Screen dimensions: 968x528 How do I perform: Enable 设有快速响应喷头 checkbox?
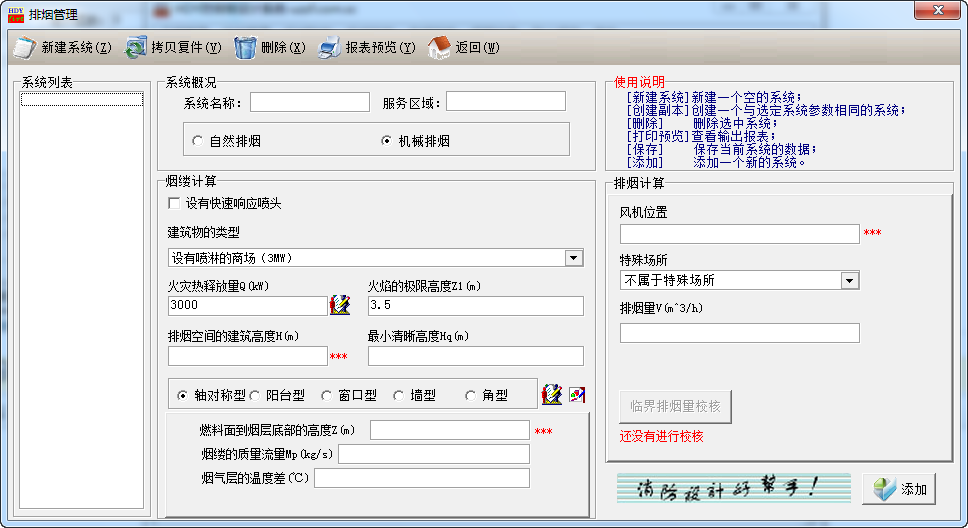[174, 203]
